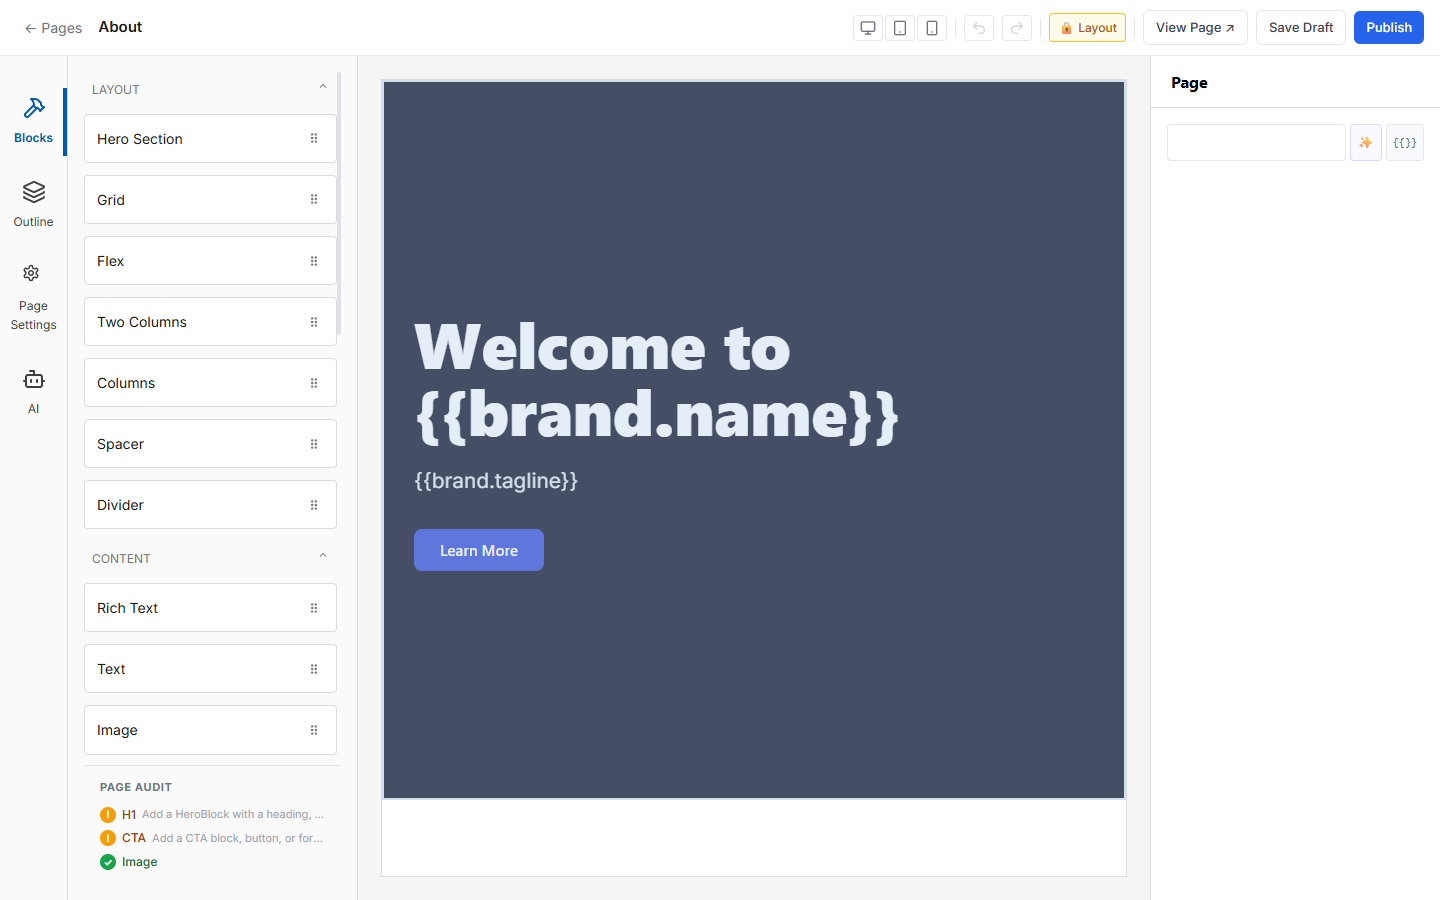Viewport: 1440px width, 900px height.
Task: Click the redo arrow icon
Action: tap(1017, 28)
